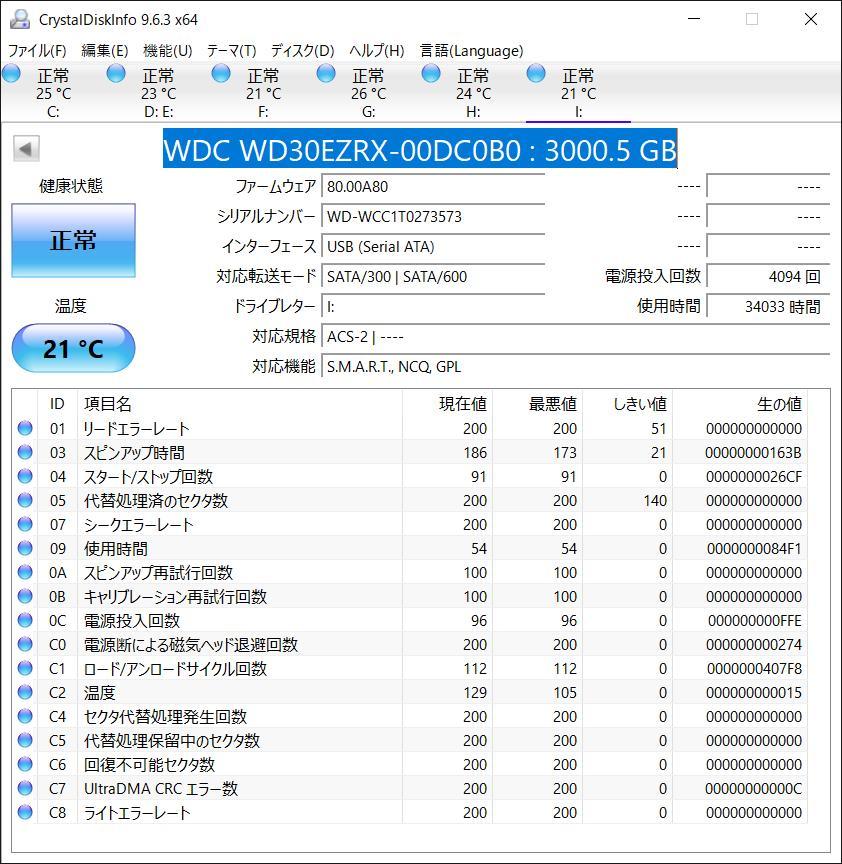
Task: Open the 編集(E) menu
Action: pos(105,51)
